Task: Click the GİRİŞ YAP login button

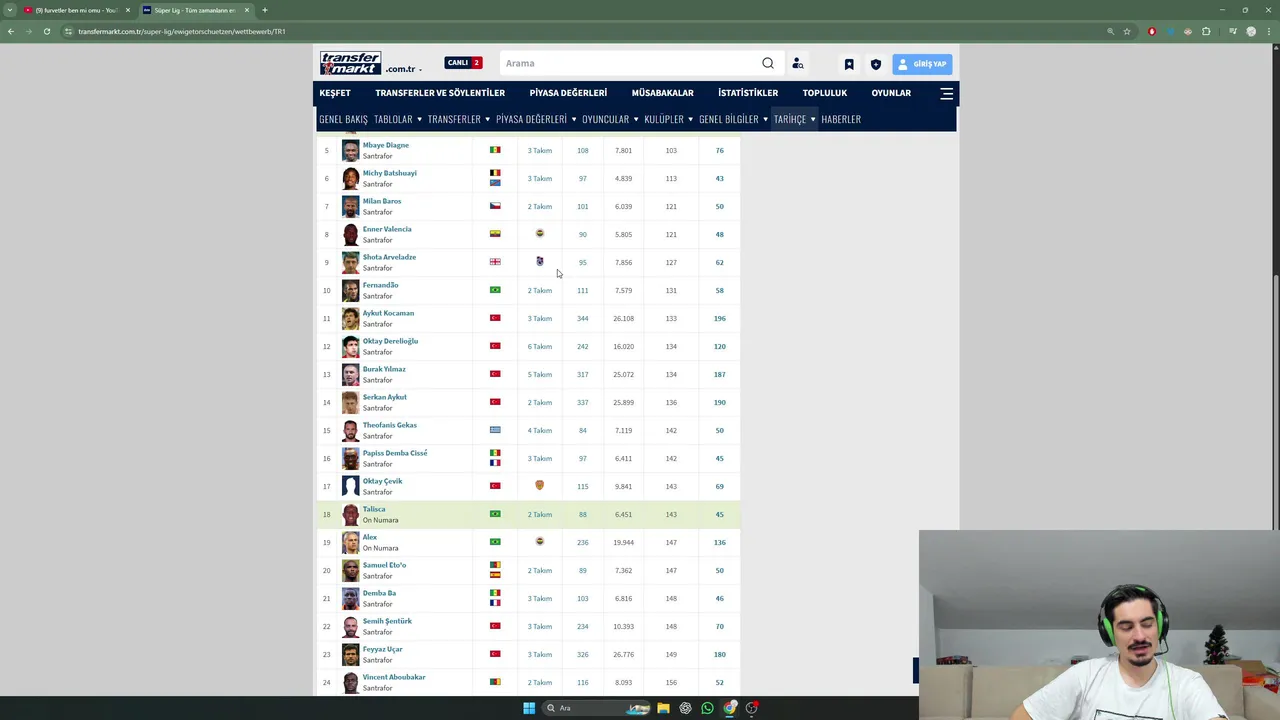Action: pos(922,64)
